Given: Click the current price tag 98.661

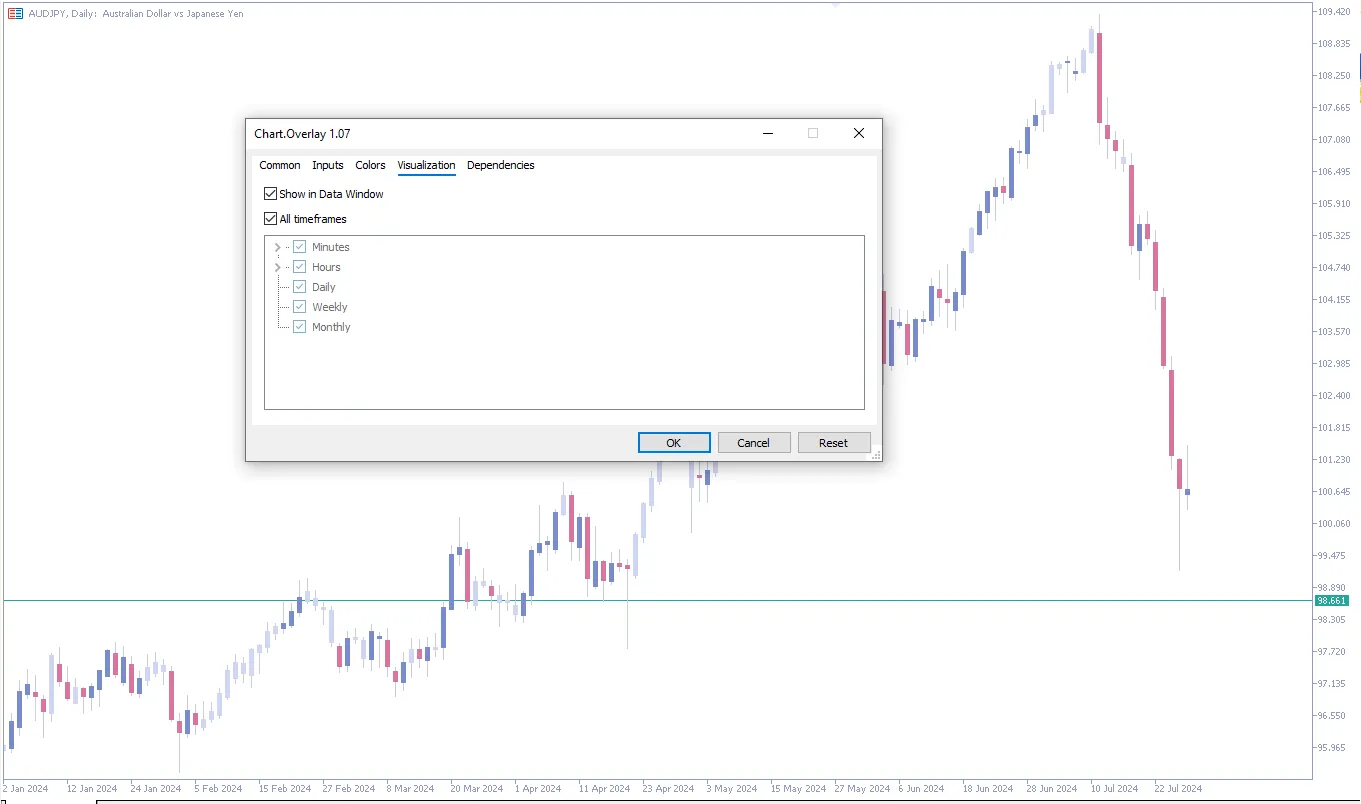Looking at the screenshot, I should click(x=1332, y=600).
